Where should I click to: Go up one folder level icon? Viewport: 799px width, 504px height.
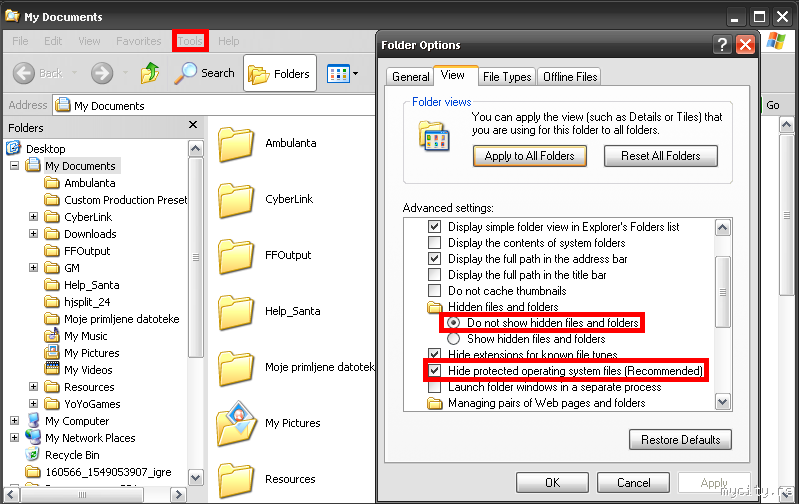tap(150, 73)
